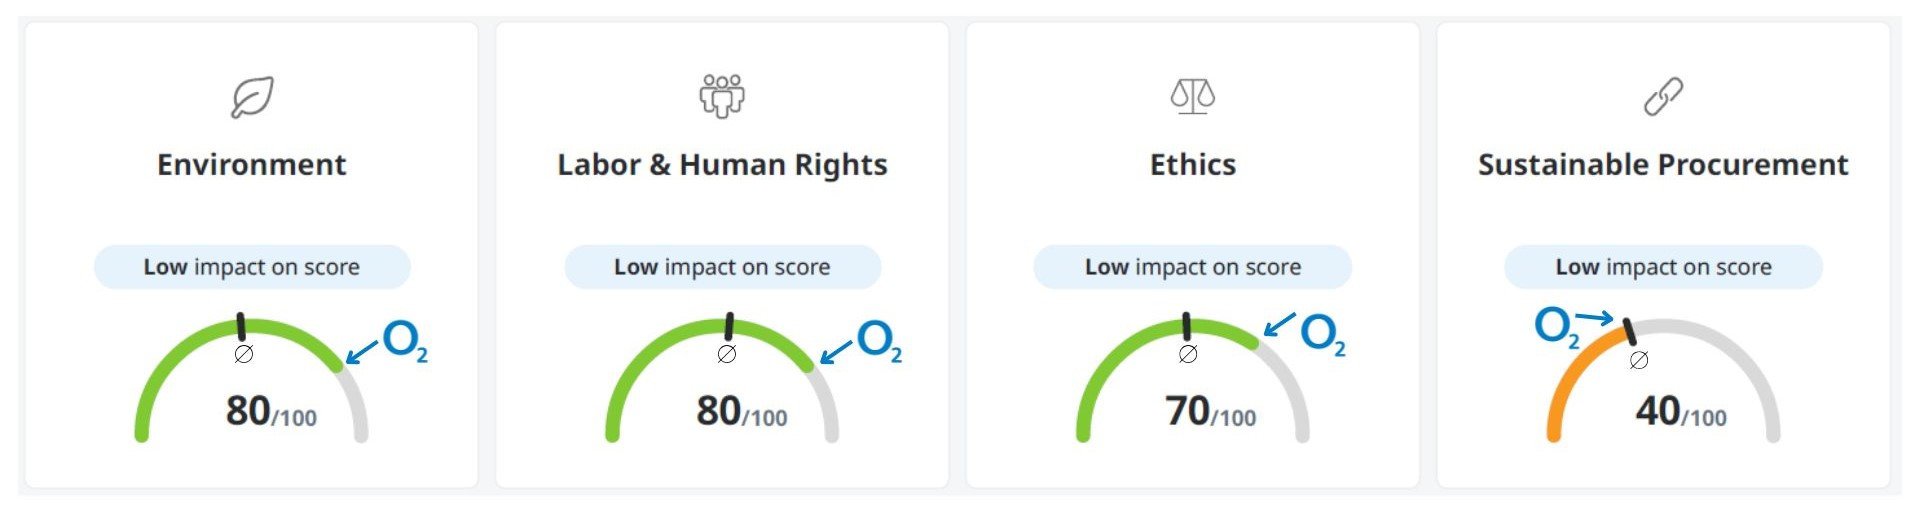Click the O2 logo beside Procurement gauge
The image size is (1920, 506).
1556,327
